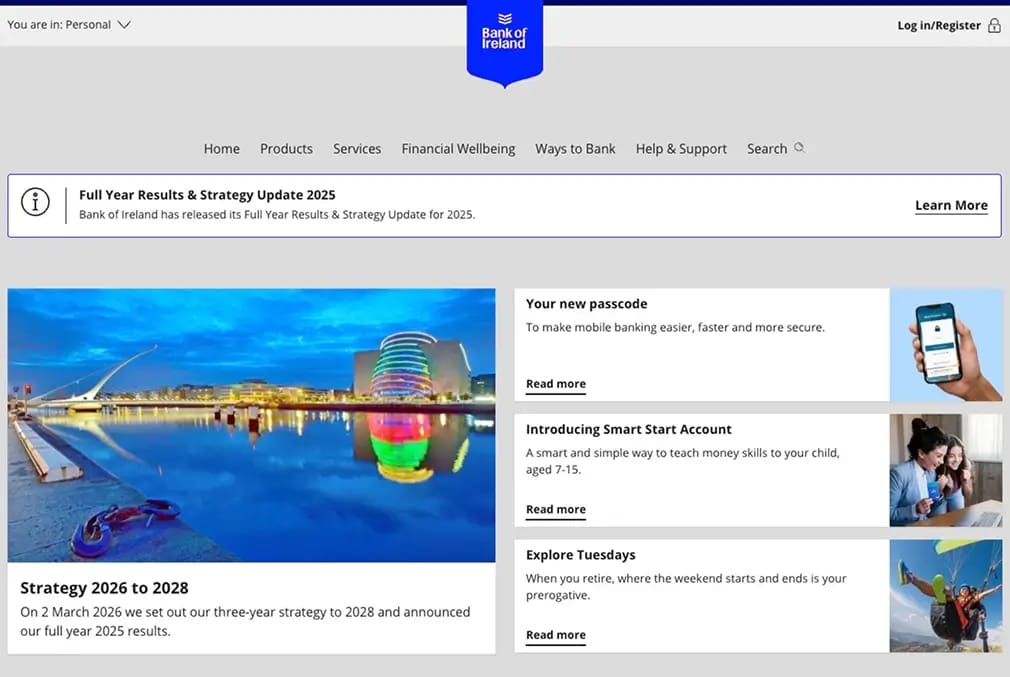This screenshot has width=1010, height=677.
Task: Click the magnifying glass search icon
Action: coord(799,148)
